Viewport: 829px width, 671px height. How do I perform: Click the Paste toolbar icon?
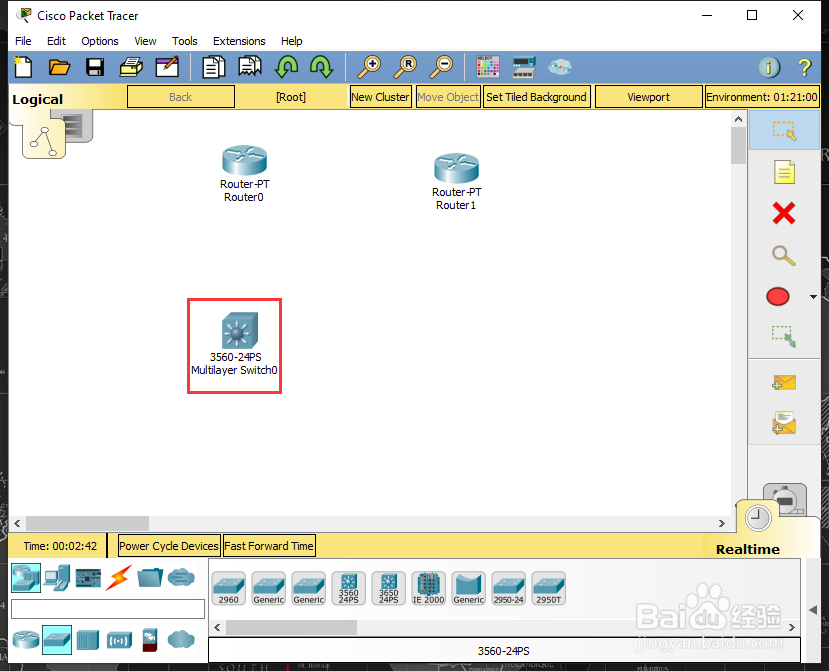250,67
